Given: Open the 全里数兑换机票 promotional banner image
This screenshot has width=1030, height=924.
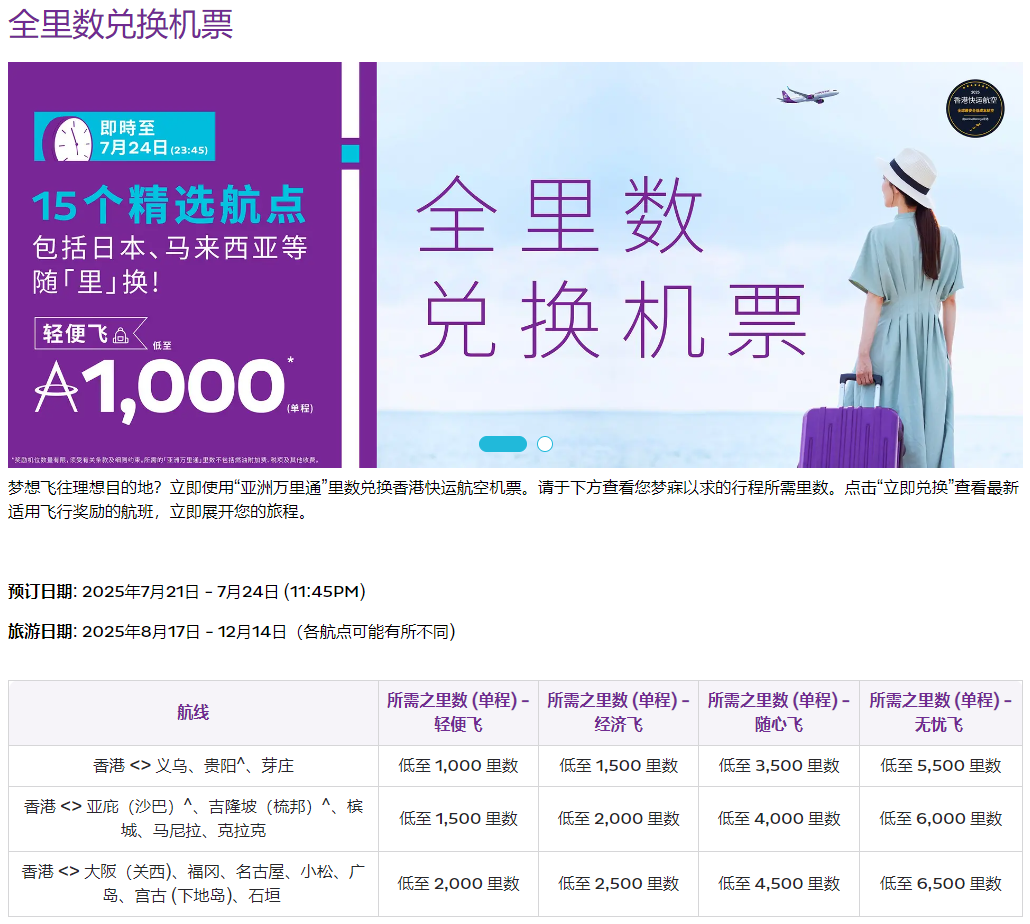Looking at the screenshot, I should [515, 265].
